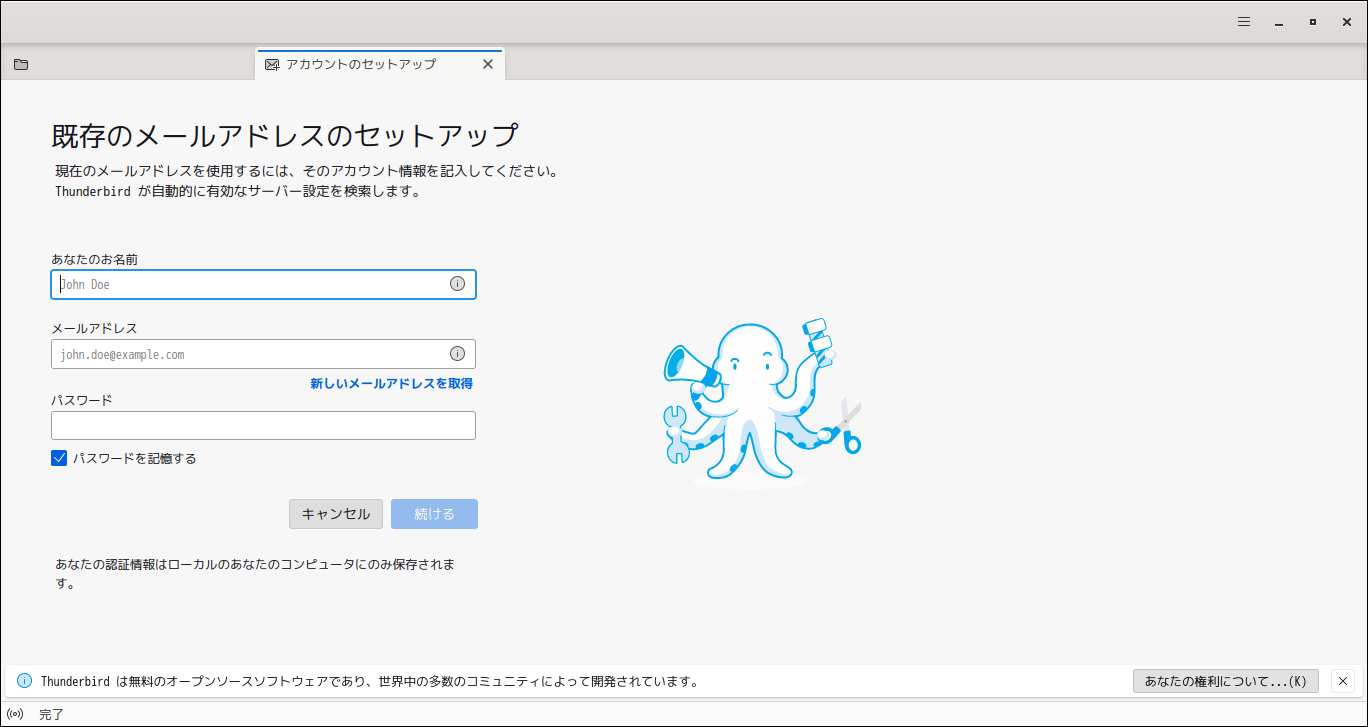1368x727 pixels.
Task: Open あなたの権利について button
Action: [1226, 681]
